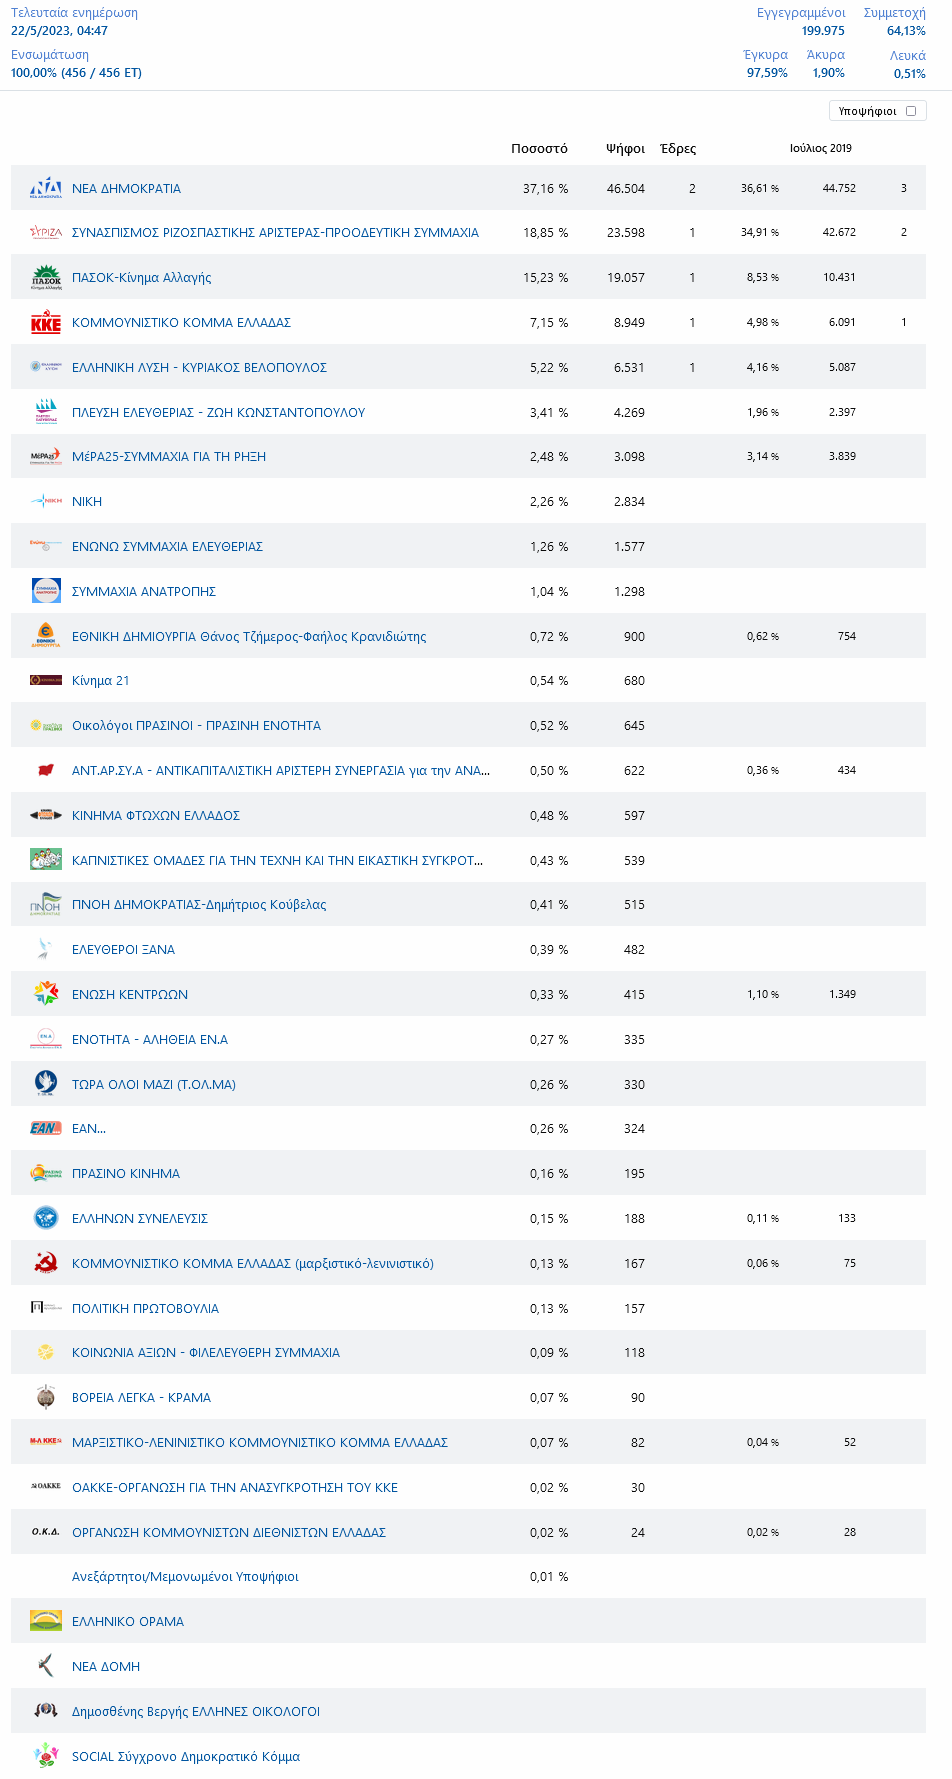Screen dimensions: 952x1779
Task: Open the Ανεξάρτητοι/Μεμονωμένοι Υποψήφιοι link
Action: click(x=185, y=1577)
